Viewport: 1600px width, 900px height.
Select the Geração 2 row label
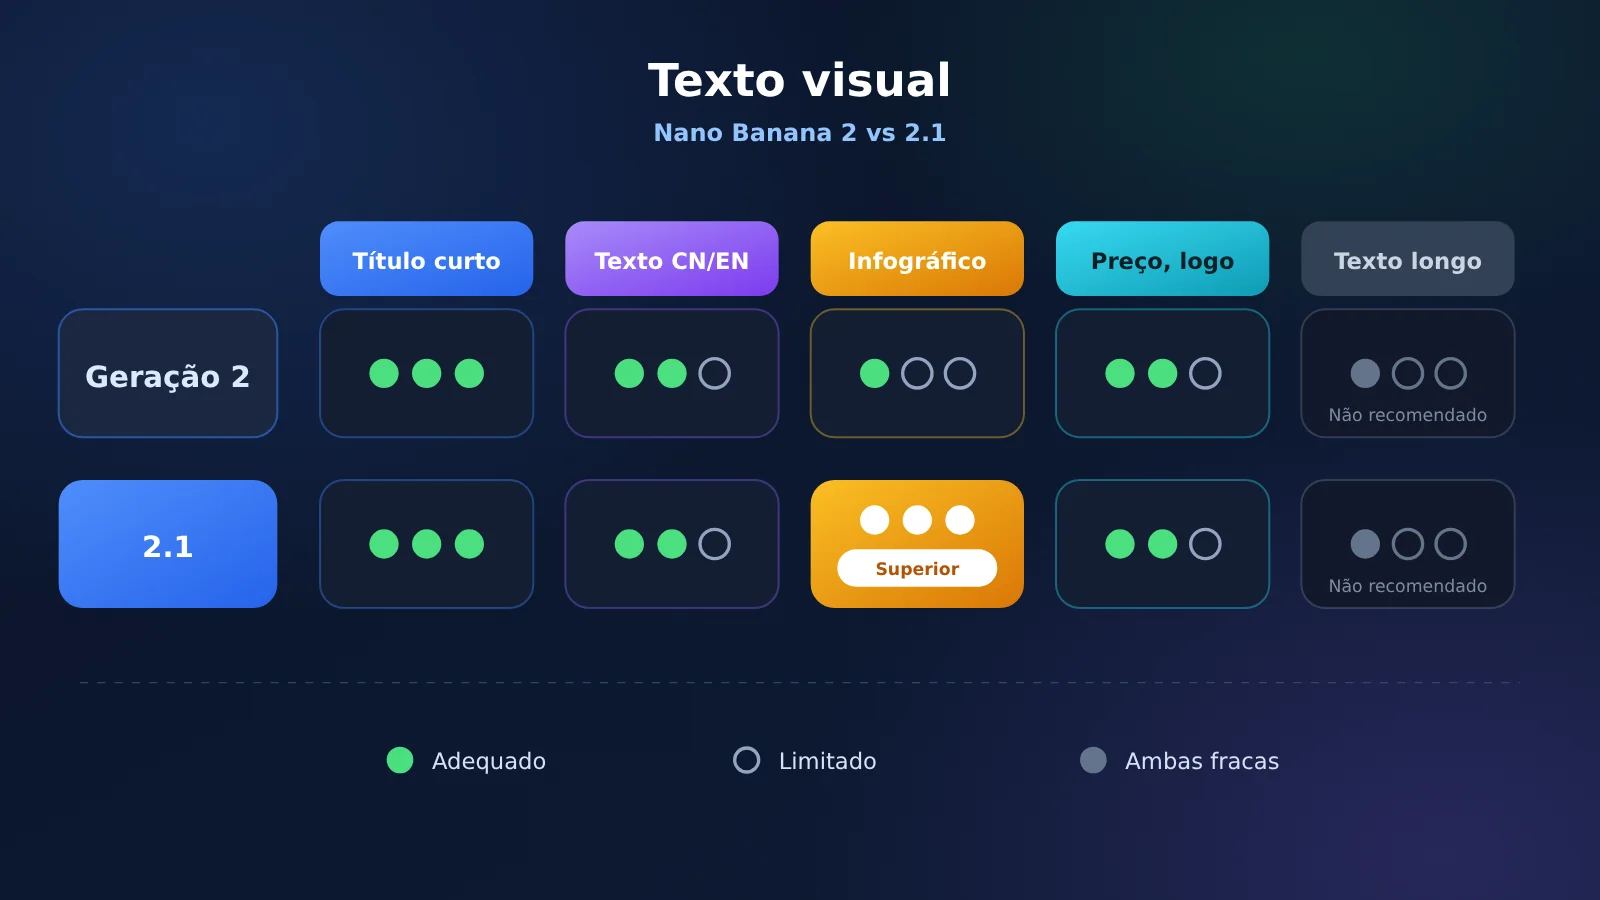(x=168, y=373)
